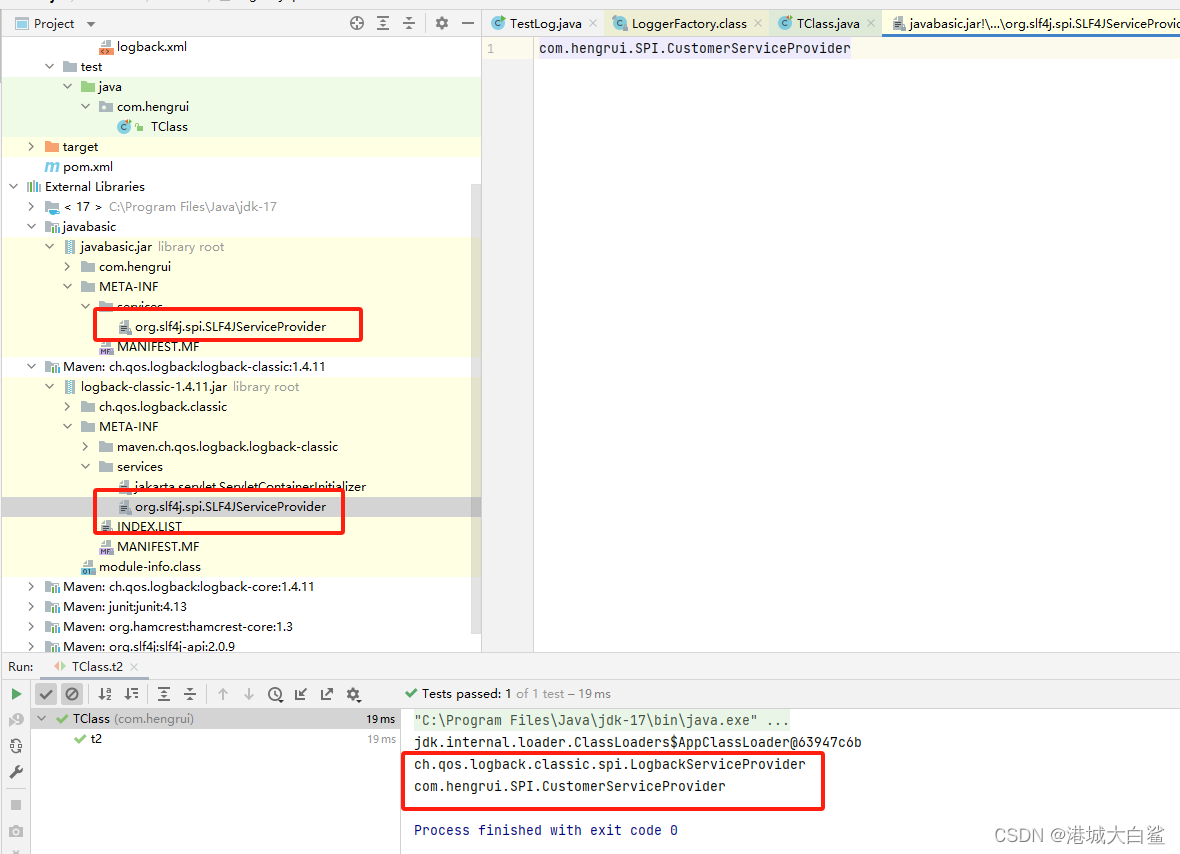
Task: Collapse all nodes in the Project tree
Action: 410,23
